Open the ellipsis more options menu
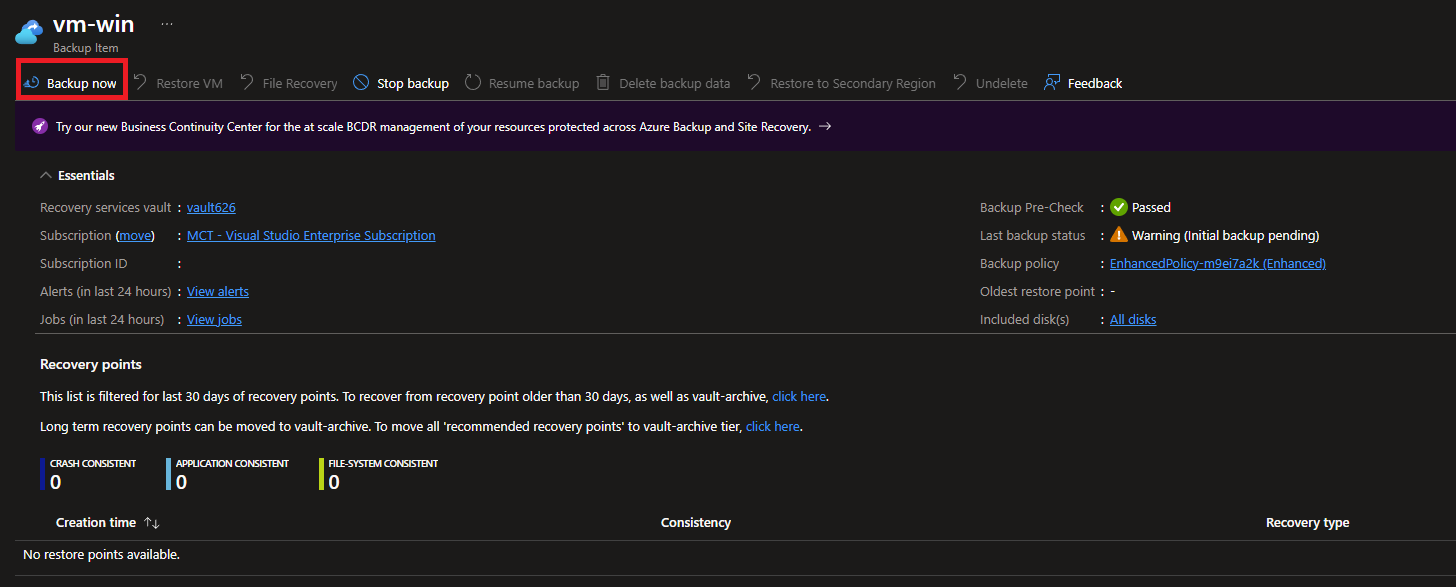This screenshot has height=587, width=1456. [x=167, y=24]
